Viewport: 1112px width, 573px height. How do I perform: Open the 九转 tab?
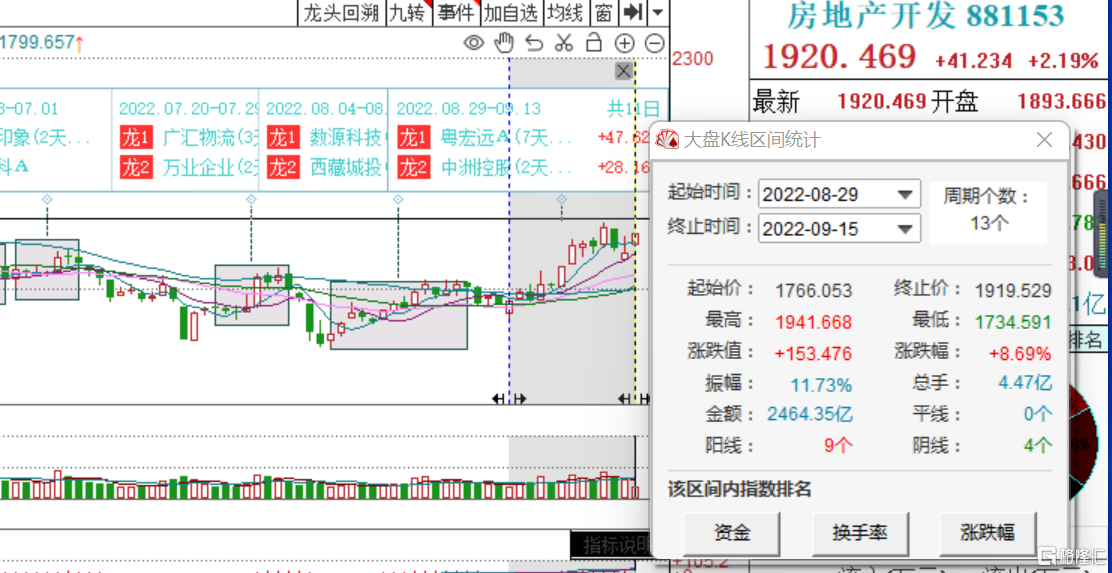point(408,12)
